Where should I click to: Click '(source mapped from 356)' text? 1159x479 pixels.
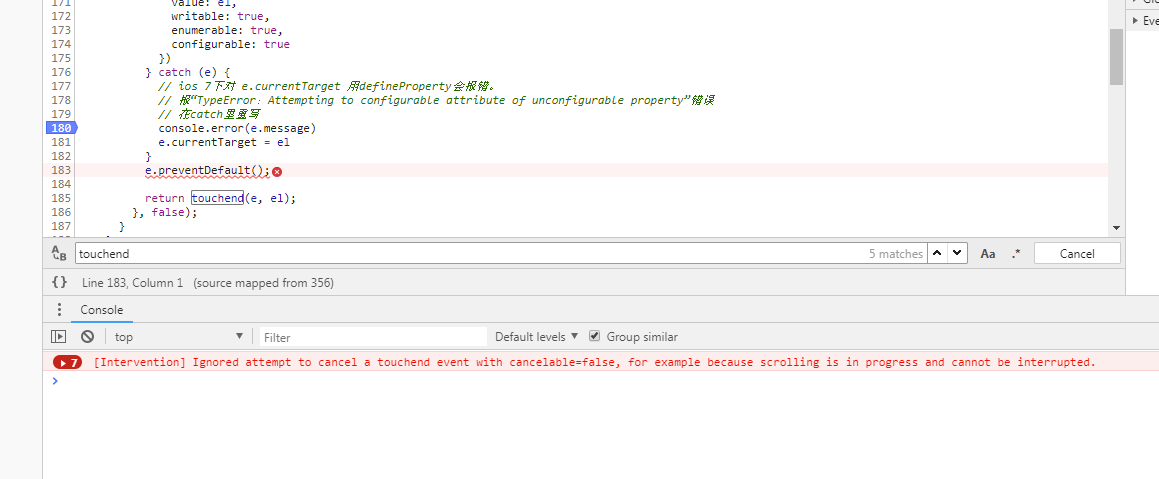pyautogui.click(x=263, y=282)
